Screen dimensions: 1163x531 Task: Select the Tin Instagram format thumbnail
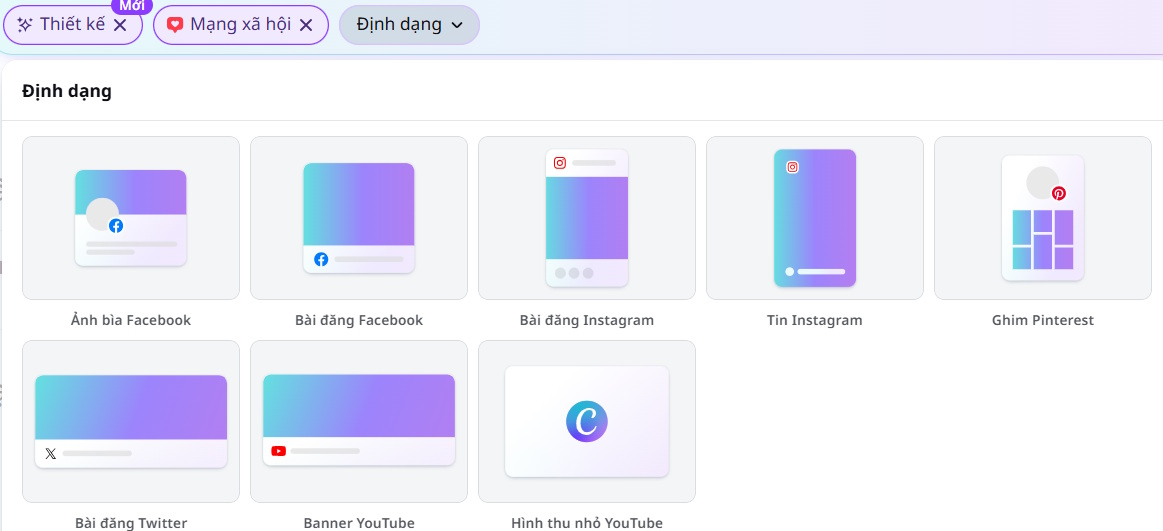click(x=814, y=218)
